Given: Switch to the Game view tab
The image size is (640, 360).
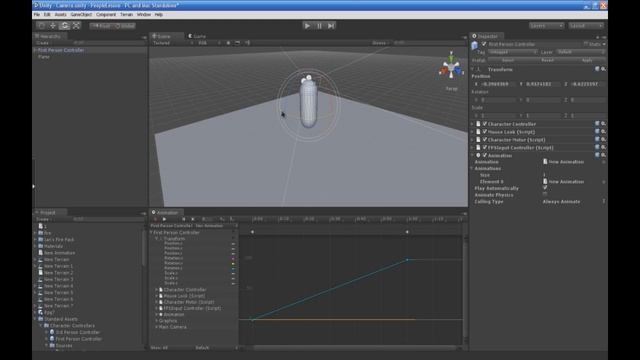Looking at the screenshot, I should click(x=197, y=36).
